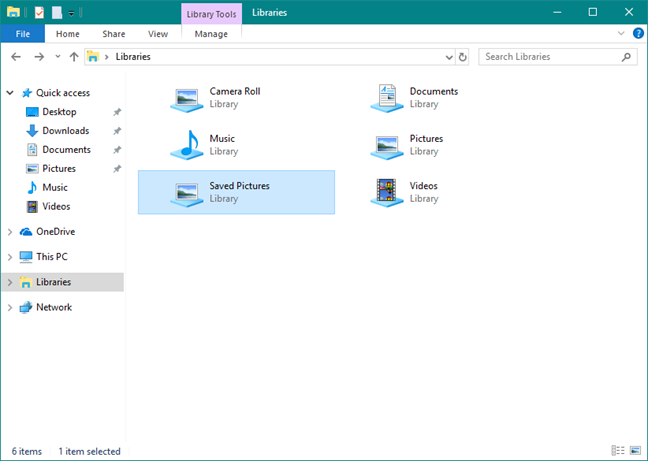This screenshot has height=461, width=648.
Task: Minimize the Libraries window
Action: tap(557, 12)
